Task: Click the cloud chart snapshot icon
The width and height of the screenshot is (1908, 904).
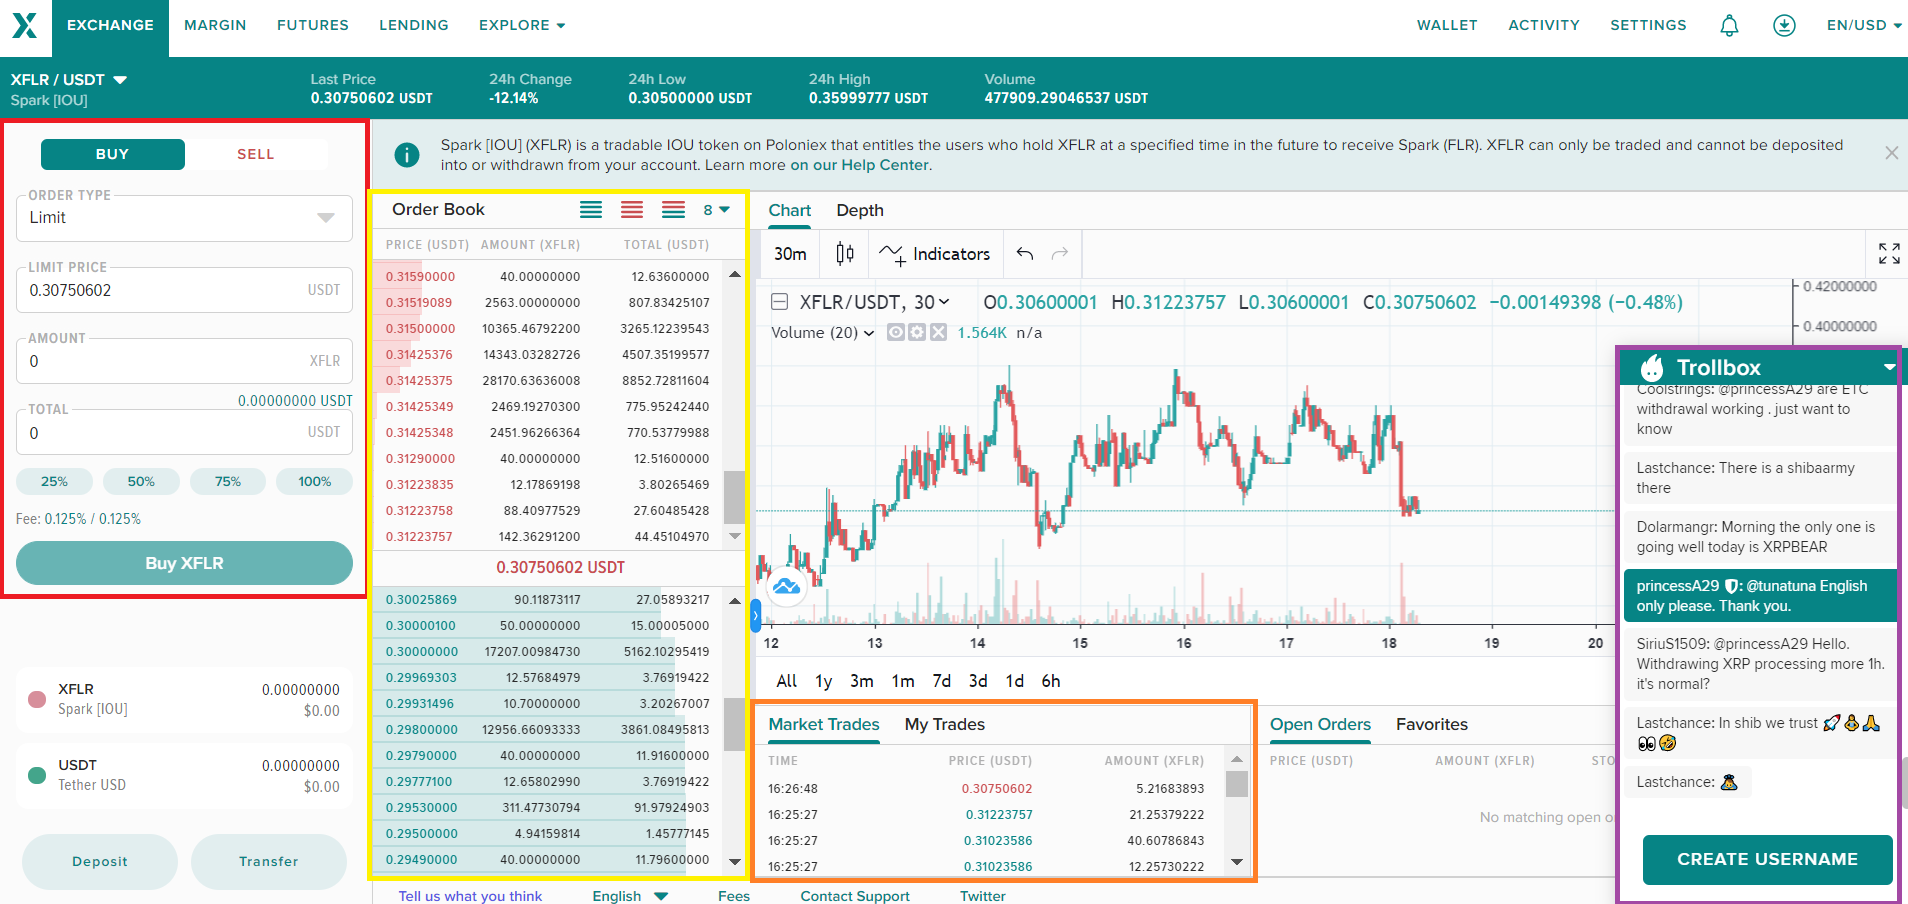Action: (x=787, y=586)
